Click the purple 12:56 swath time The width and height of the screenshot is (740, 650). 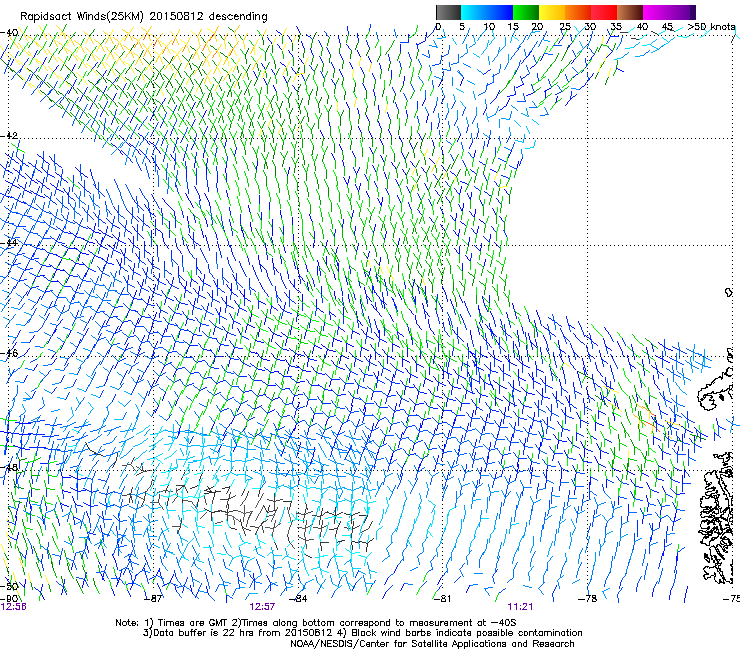[x=13, y=607]
